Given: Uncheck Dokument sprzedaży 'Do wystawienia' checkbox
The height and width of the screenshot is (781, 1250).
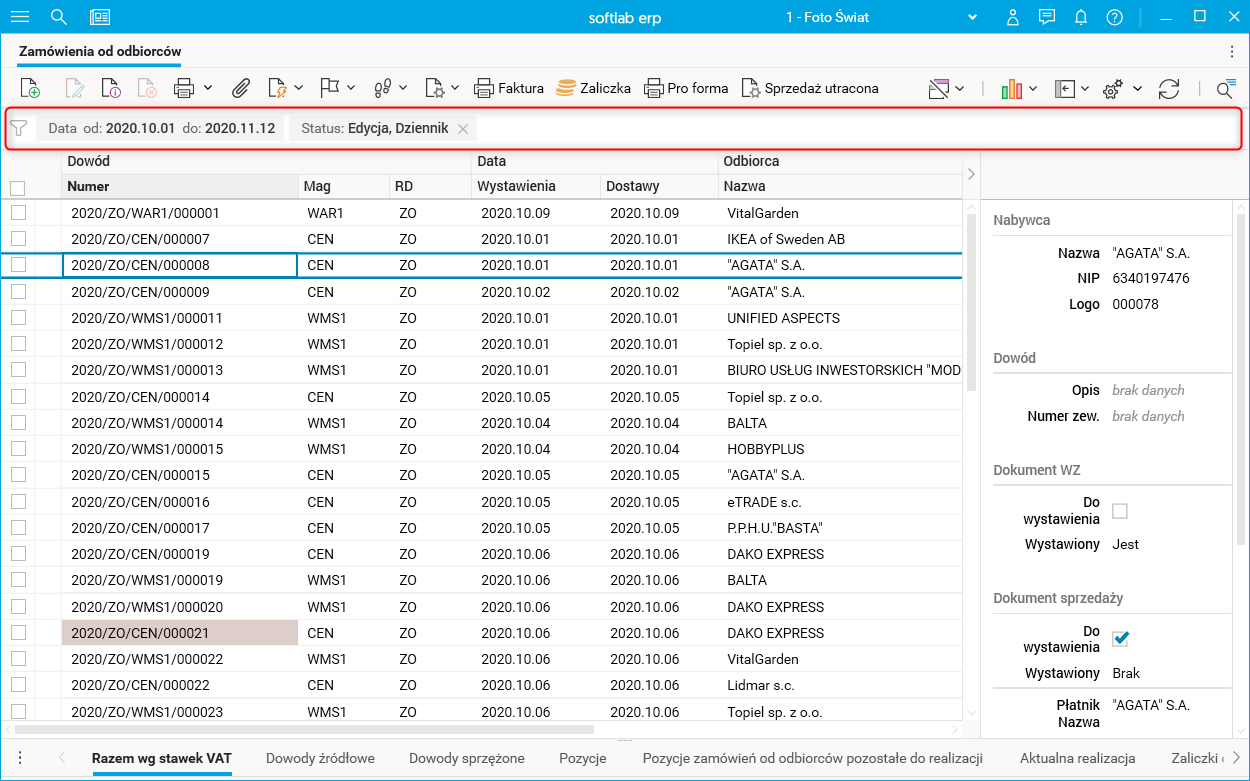Looking at the screenshot, I should click(1120, 638).
